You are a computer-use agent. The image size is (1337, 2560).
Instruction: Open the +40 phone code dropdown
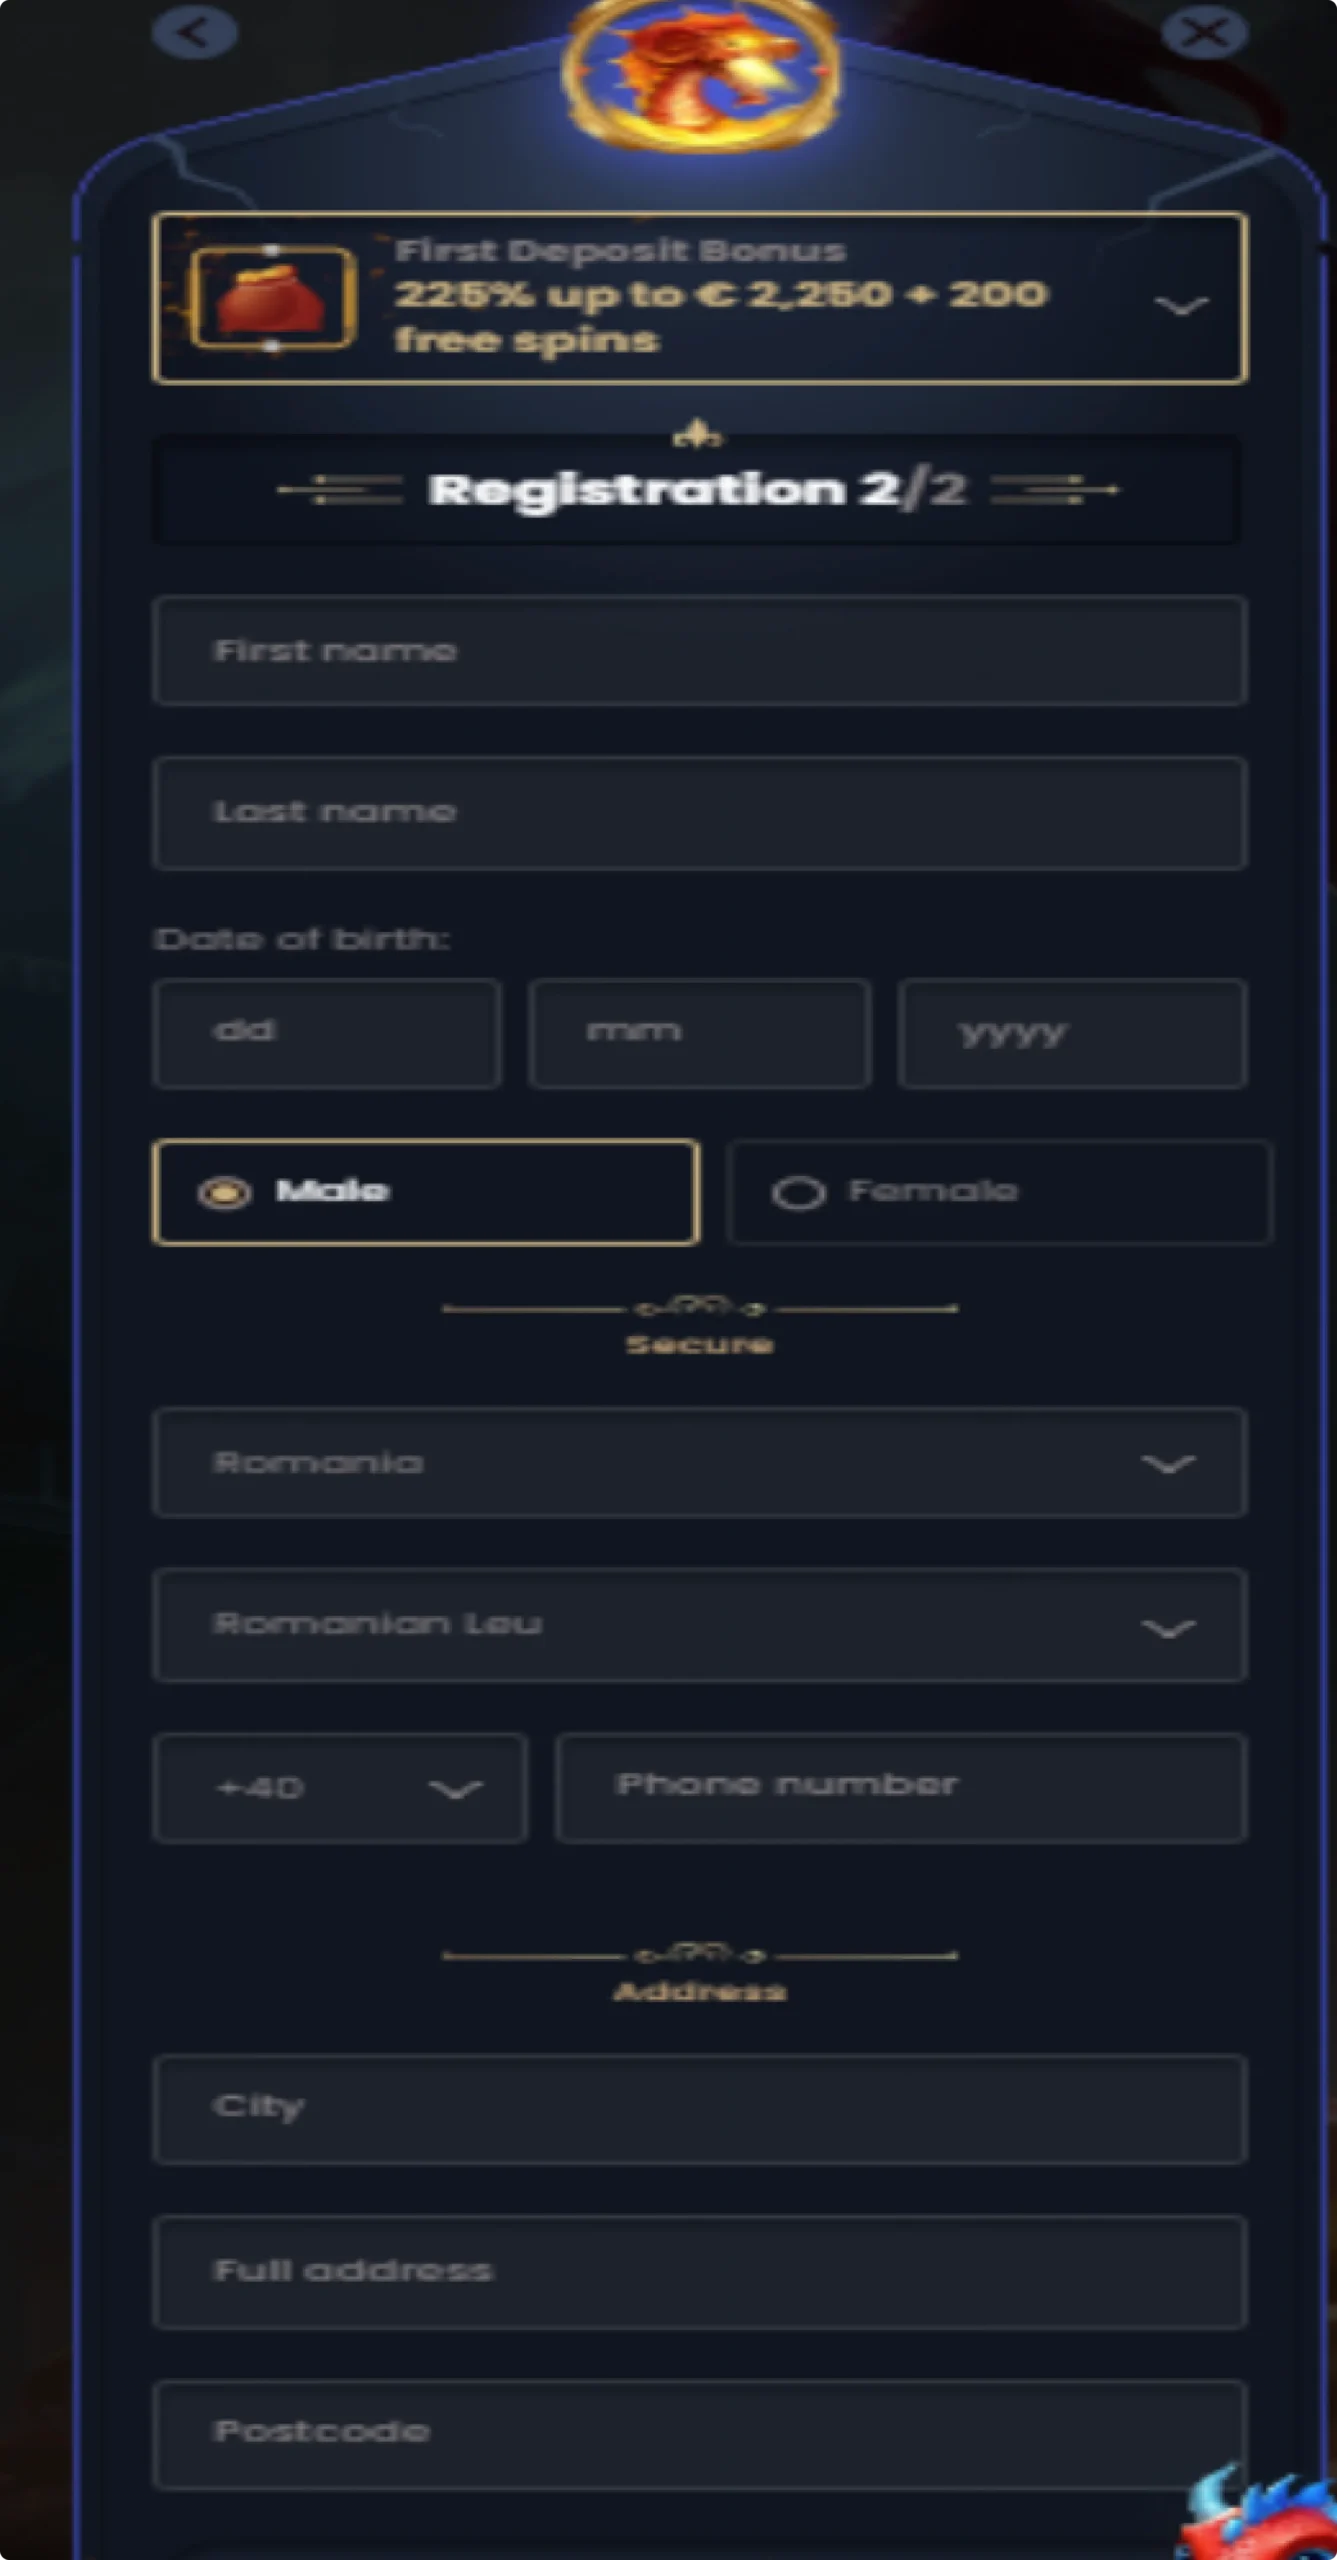pos(340,1787)
